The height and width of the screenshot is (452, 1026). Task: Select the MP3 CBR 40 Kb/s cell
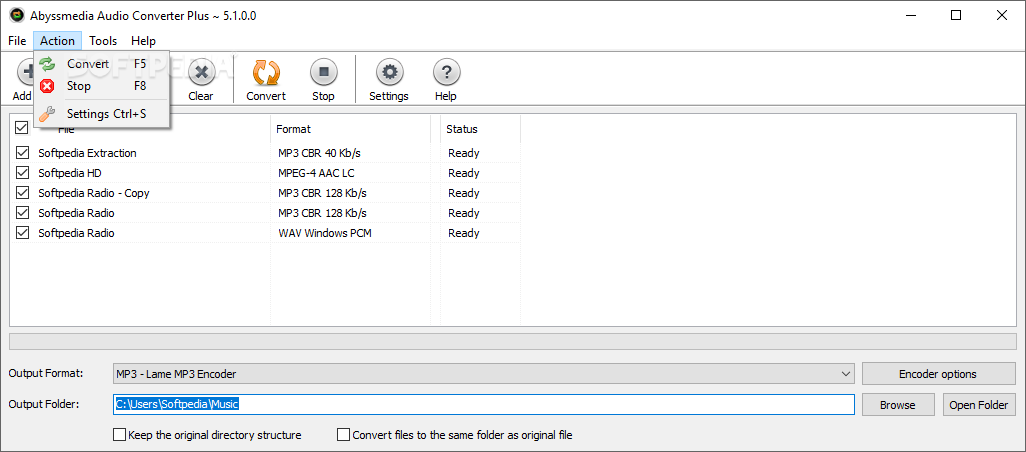point(319,153)
